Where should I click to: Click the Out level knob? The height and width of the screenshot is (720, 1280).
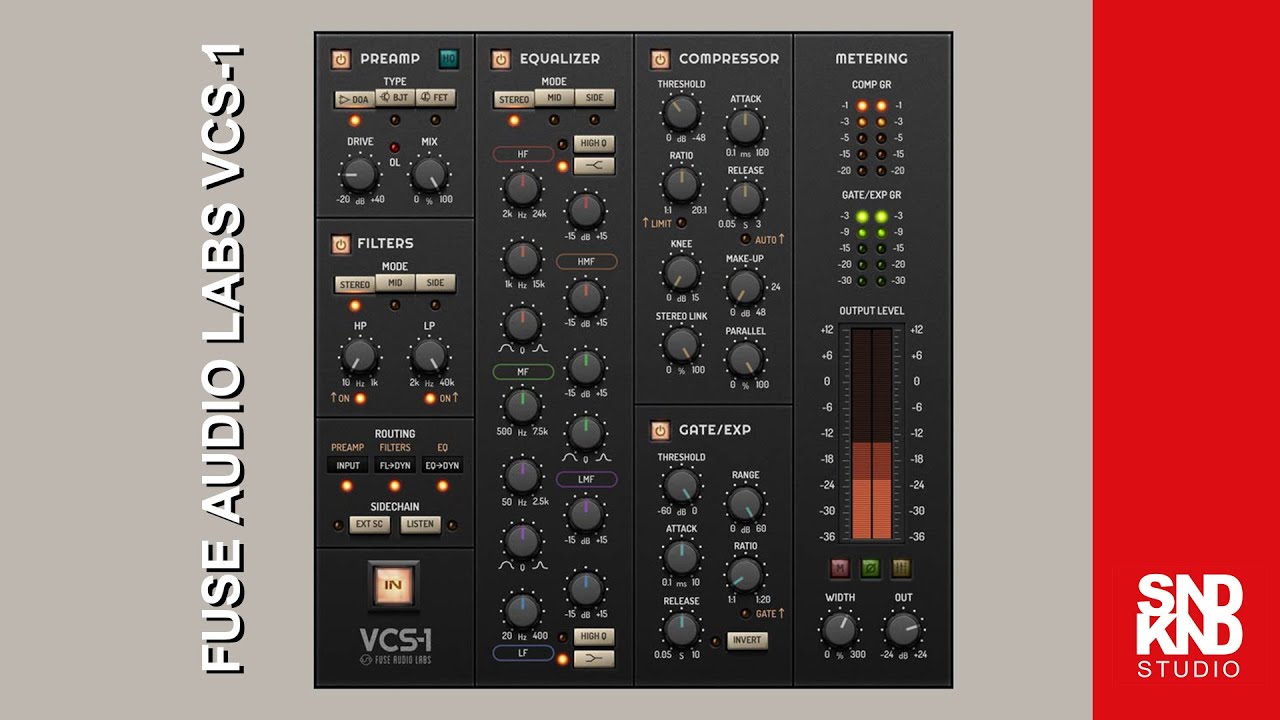pos(902,629)
